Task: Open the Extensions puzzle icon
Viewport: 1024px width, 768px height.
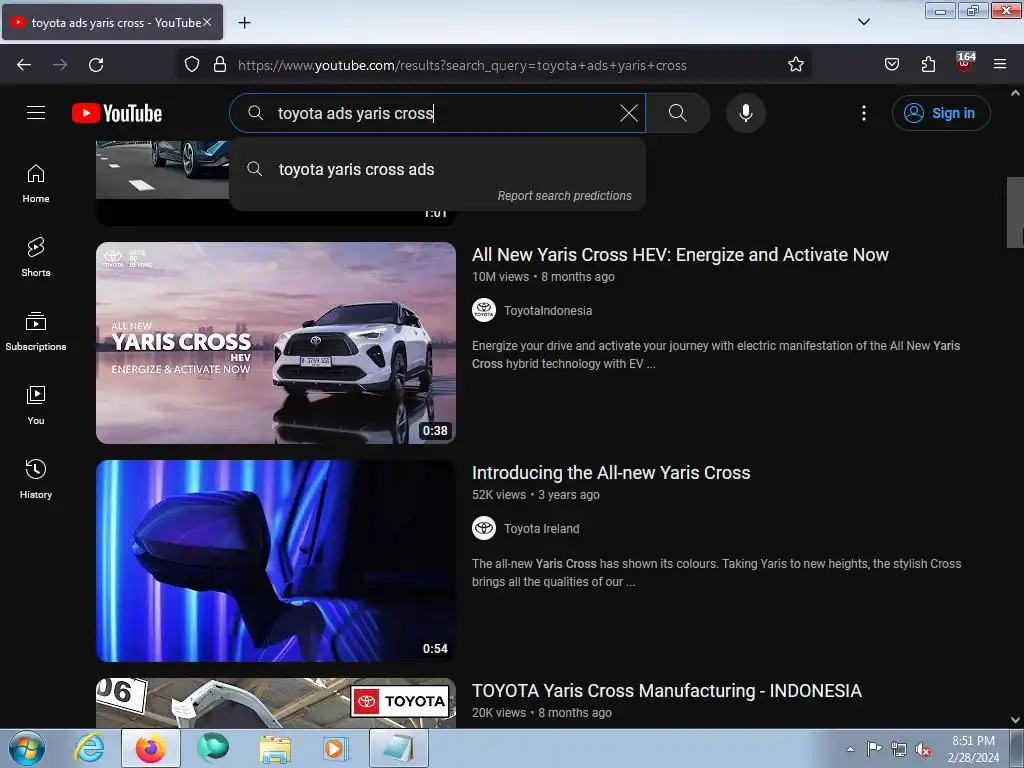Action: 928,65
